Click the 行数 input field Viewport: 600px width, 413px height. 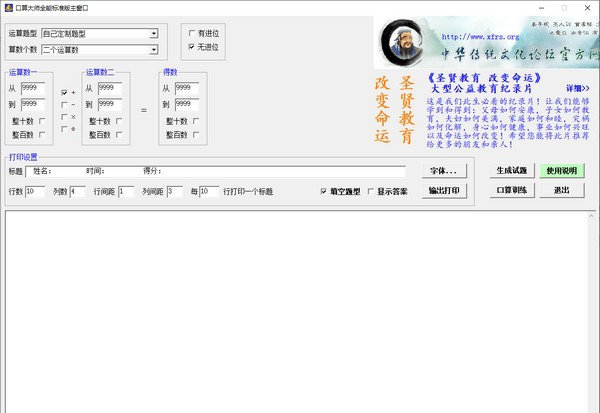click(x=35, y=191)
